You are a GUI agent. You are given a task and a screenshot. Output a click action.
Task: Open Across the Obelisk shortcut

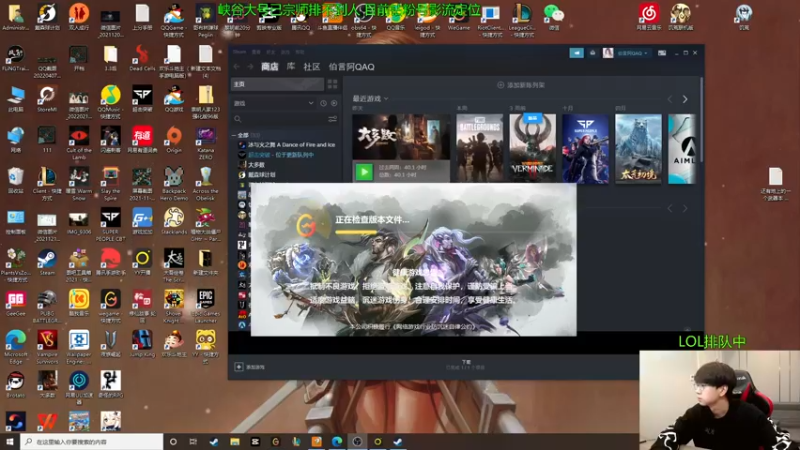click(x=205, y=184)
